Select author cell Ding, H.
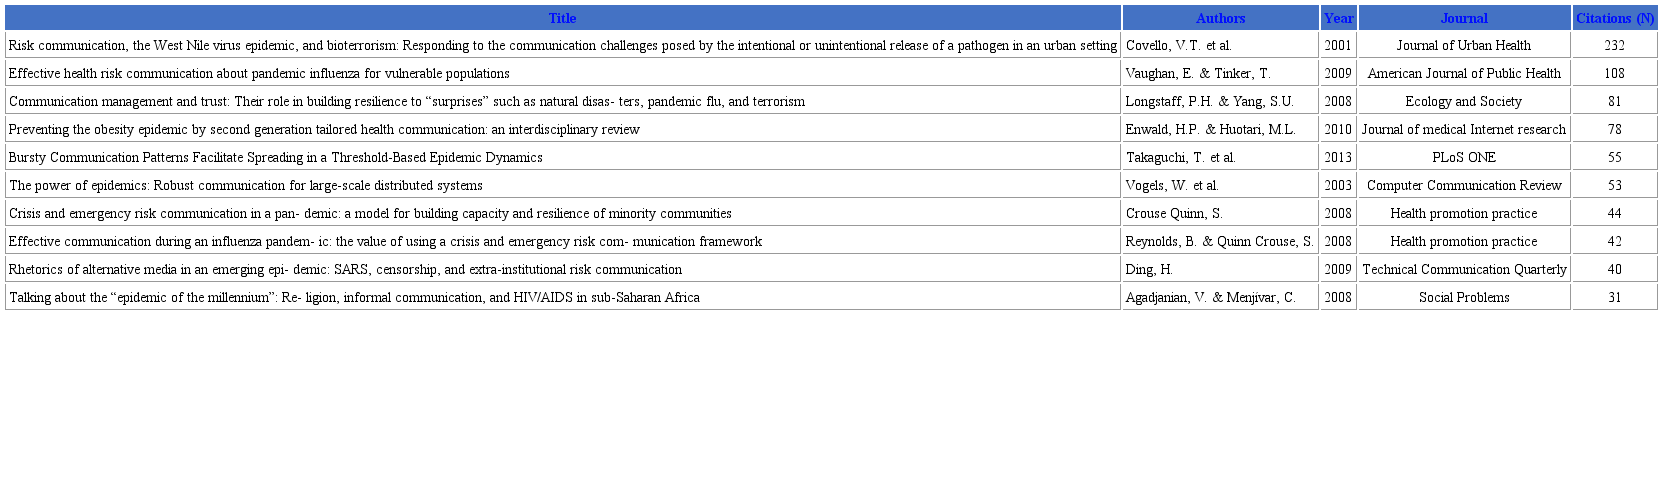 point(1149,270)
